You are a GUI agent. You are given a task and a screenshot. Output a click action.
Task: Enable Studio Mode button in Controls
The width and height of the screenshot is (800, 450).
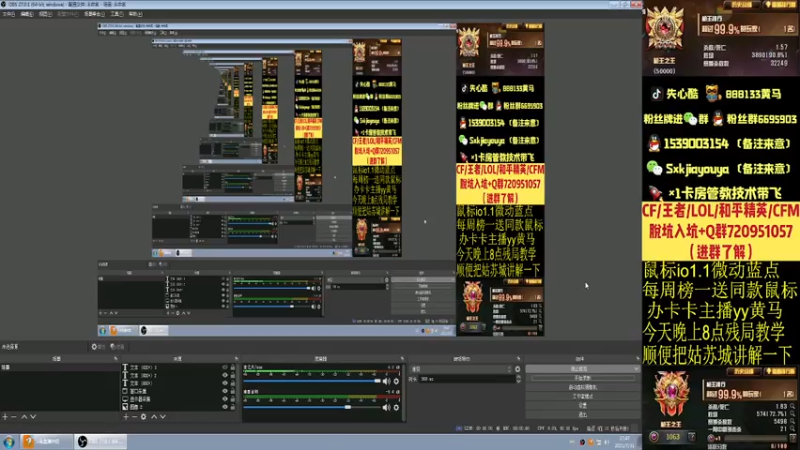(583, 396)
